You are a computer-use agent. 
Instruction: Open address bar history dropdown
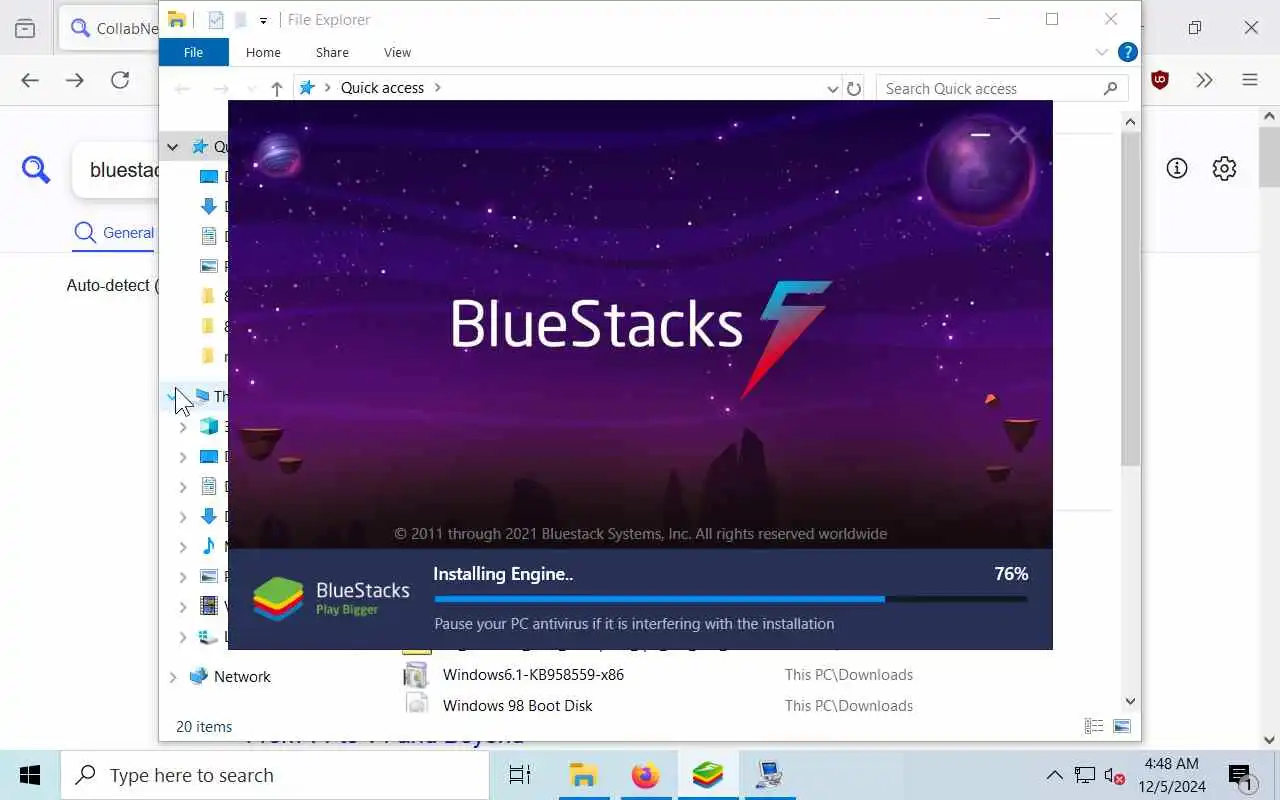pos(832,88)
